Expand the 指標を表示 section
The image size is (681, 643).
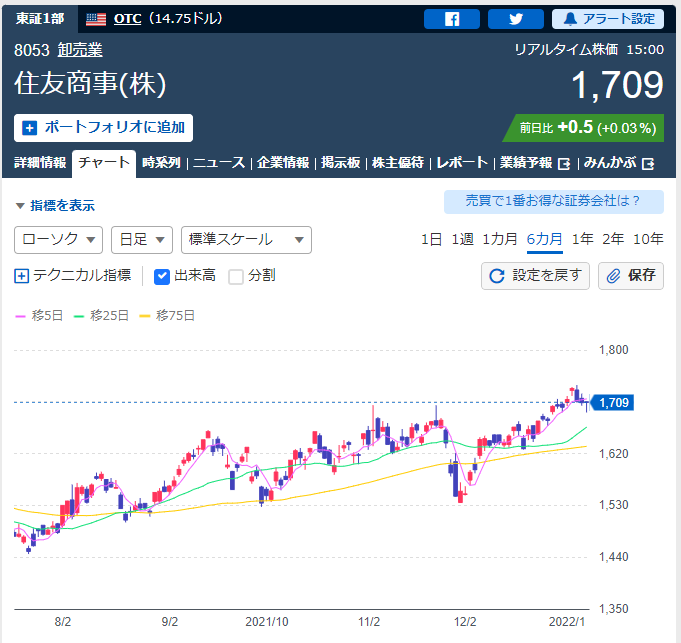point(55,205)
